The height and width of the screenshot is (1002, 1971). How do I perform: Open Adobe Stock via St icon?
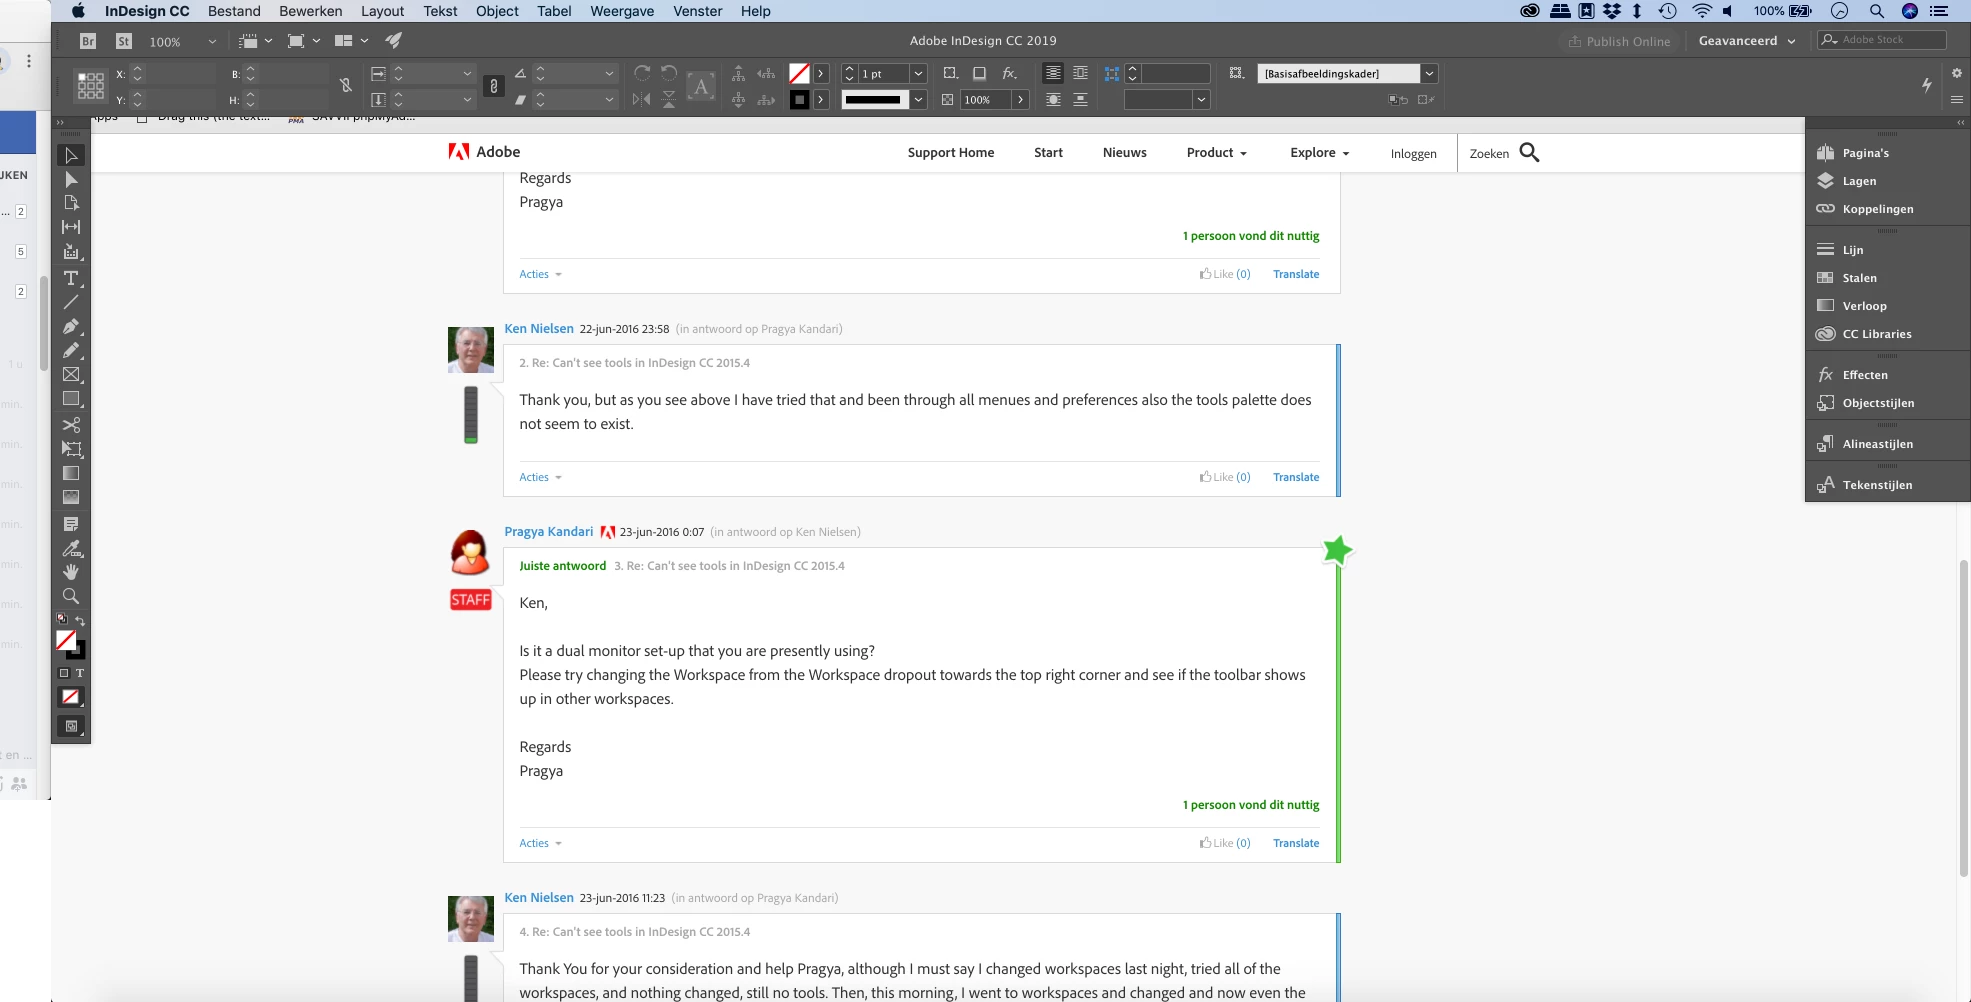pos(124,41)
